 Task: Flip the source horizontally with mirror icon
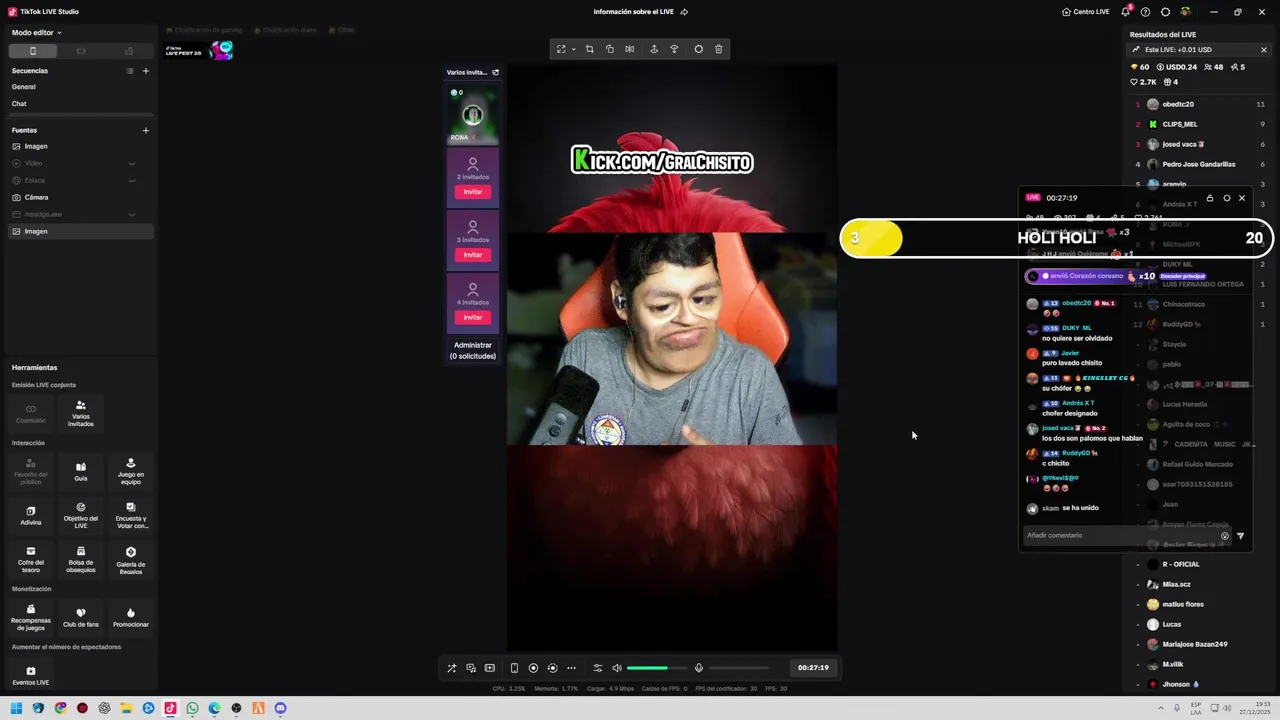pos(629,49)
